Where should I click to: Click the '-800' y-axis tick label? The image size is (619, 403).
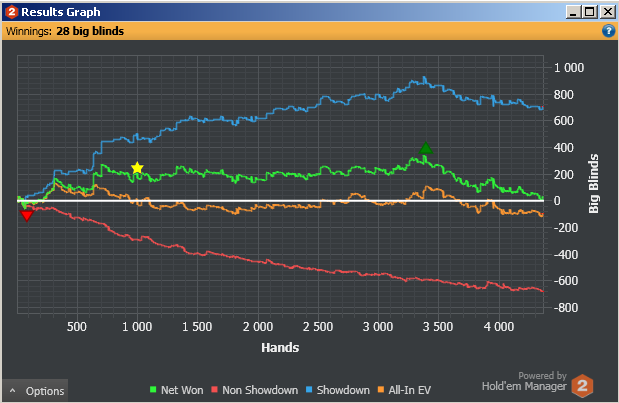tap(566, 307)
